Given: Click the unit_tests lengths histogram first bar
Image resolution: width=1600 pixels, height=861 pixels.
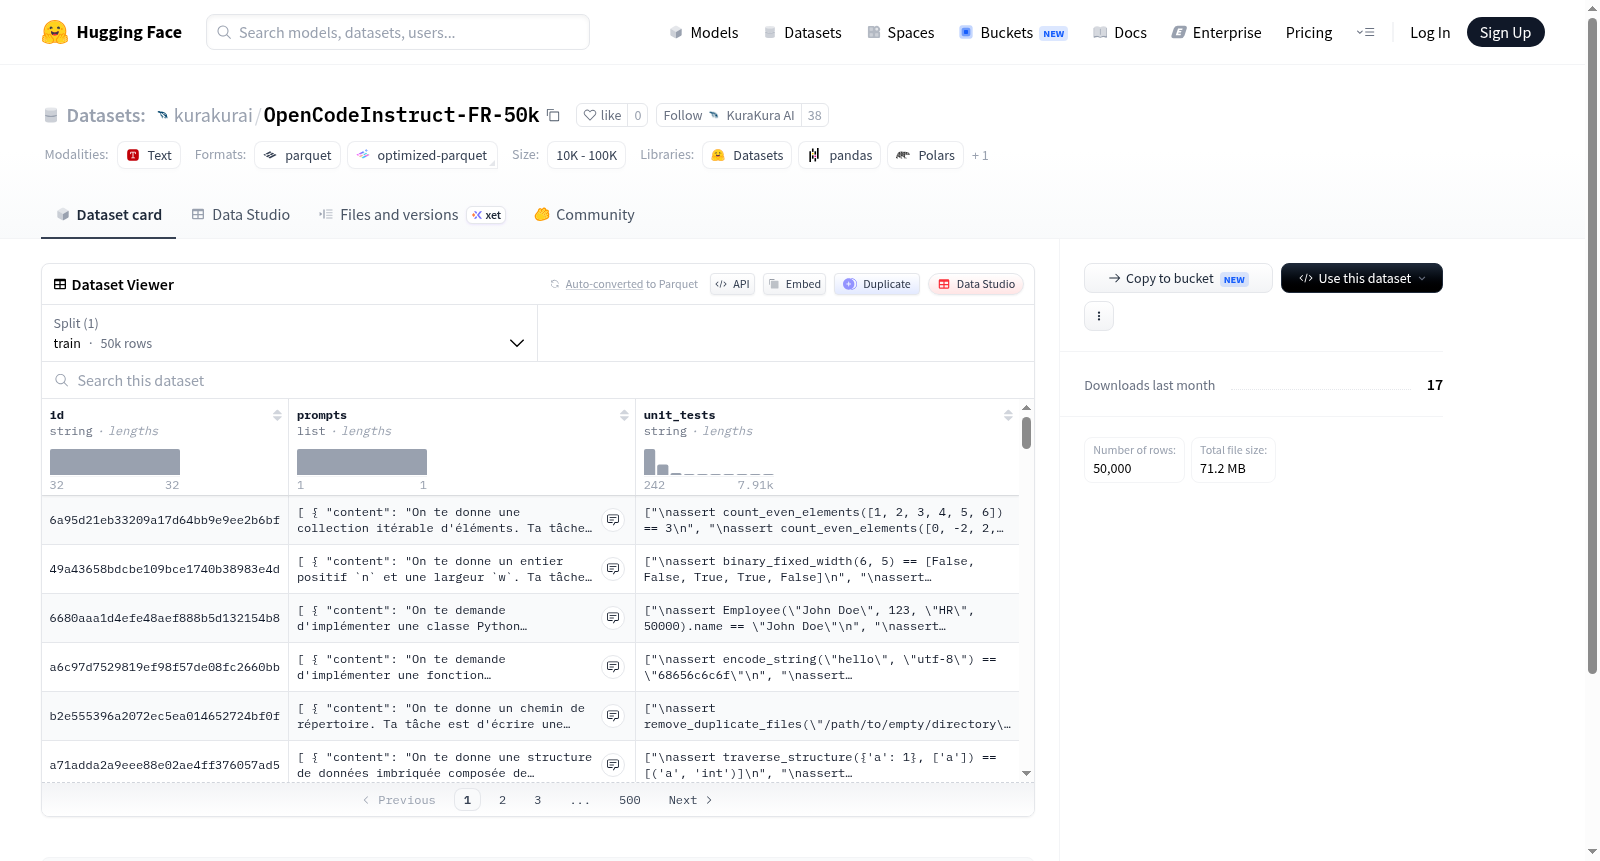Looking at the screenshot, I should coord(650,462).
